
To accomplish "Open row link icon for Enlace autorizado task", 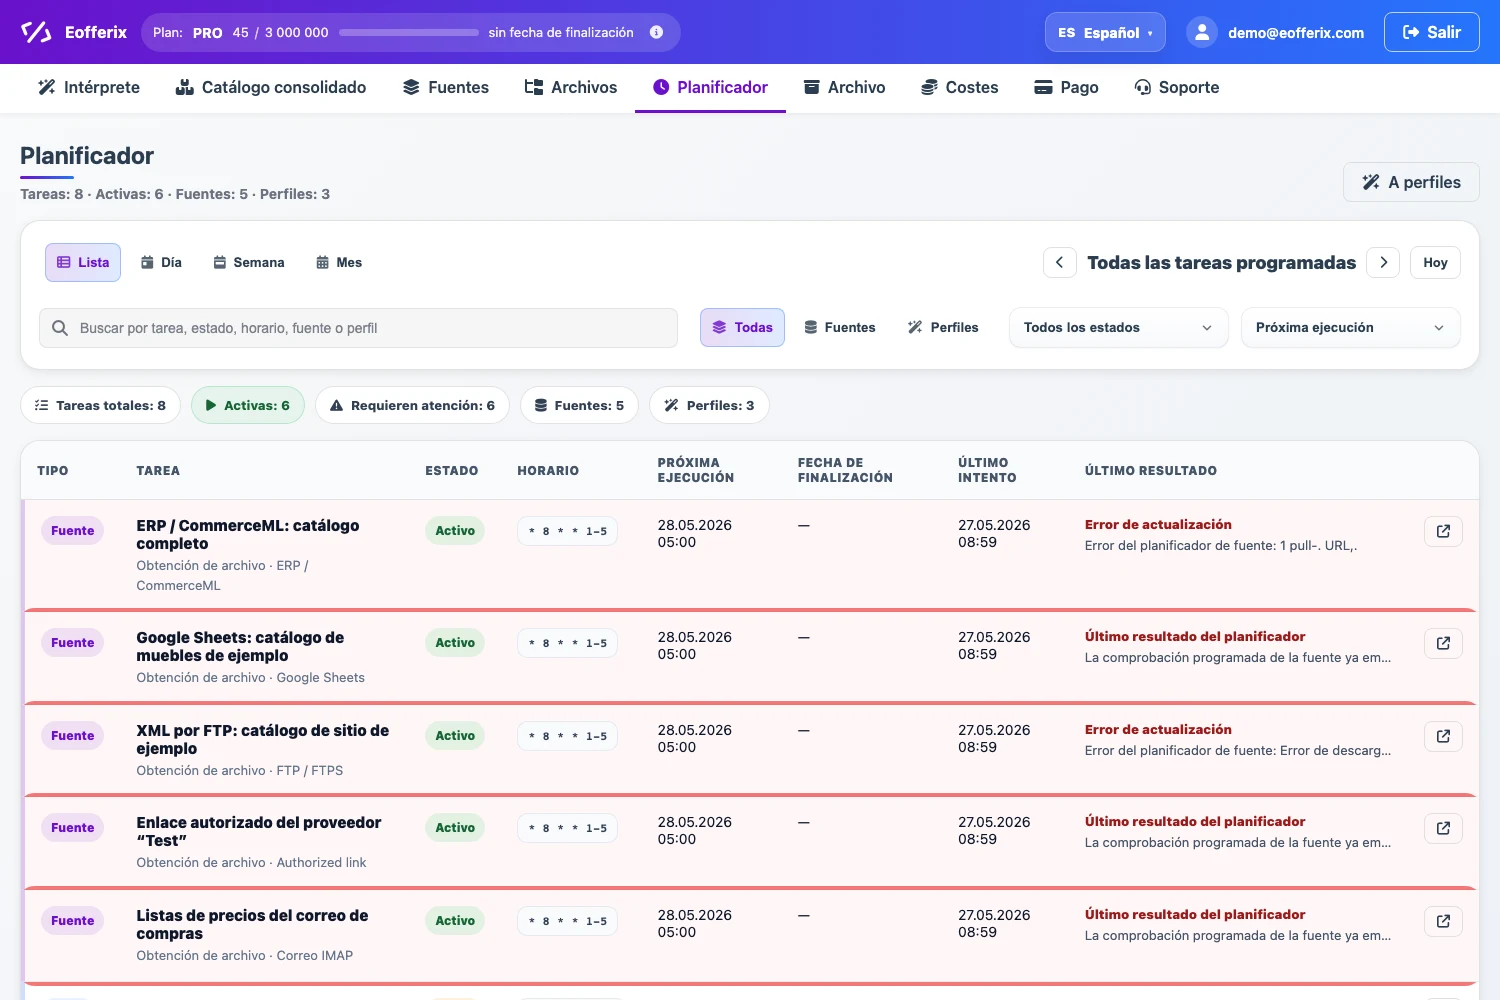I will coord(1443,828).
